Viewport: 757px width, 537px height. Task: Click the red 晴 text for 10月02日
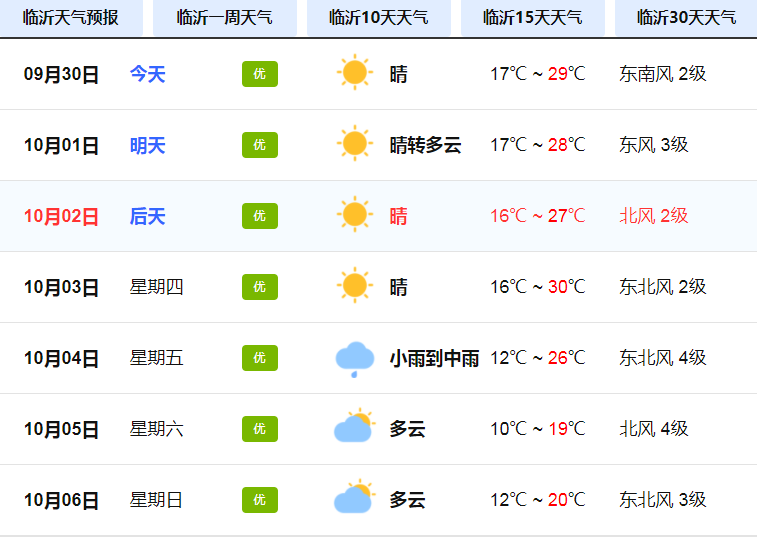[x=399, y=216]
